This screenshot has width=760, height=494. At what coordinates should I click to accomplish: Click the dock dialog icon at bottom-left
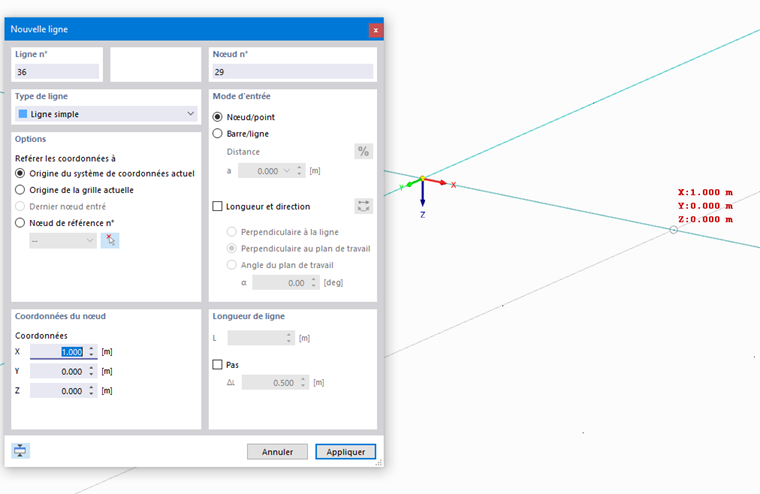coord(20,451)
